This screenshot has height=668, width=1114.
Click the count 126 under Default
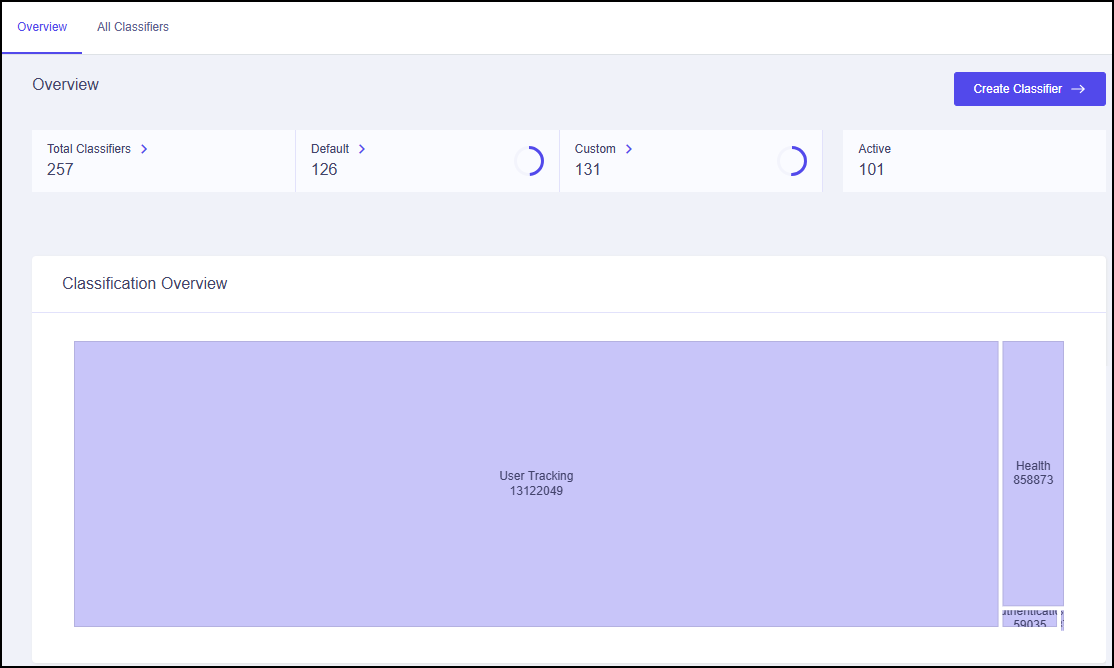[x=324, y=169]
